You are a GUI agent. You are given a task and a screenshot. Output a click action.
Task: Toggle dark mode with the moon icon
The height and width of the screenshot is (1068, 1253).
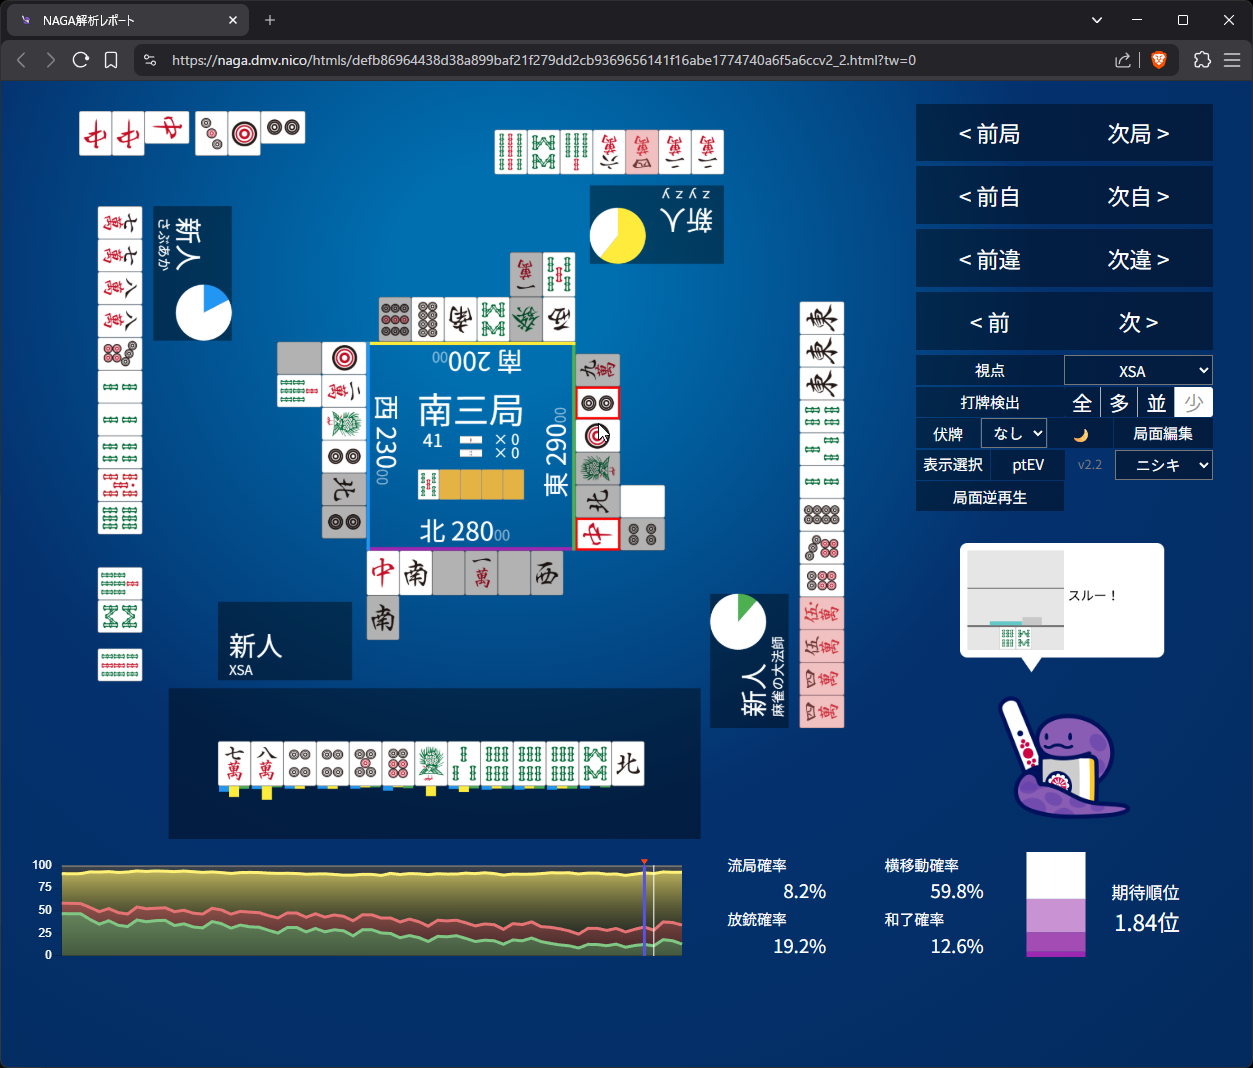click(x=1080, y=435)
